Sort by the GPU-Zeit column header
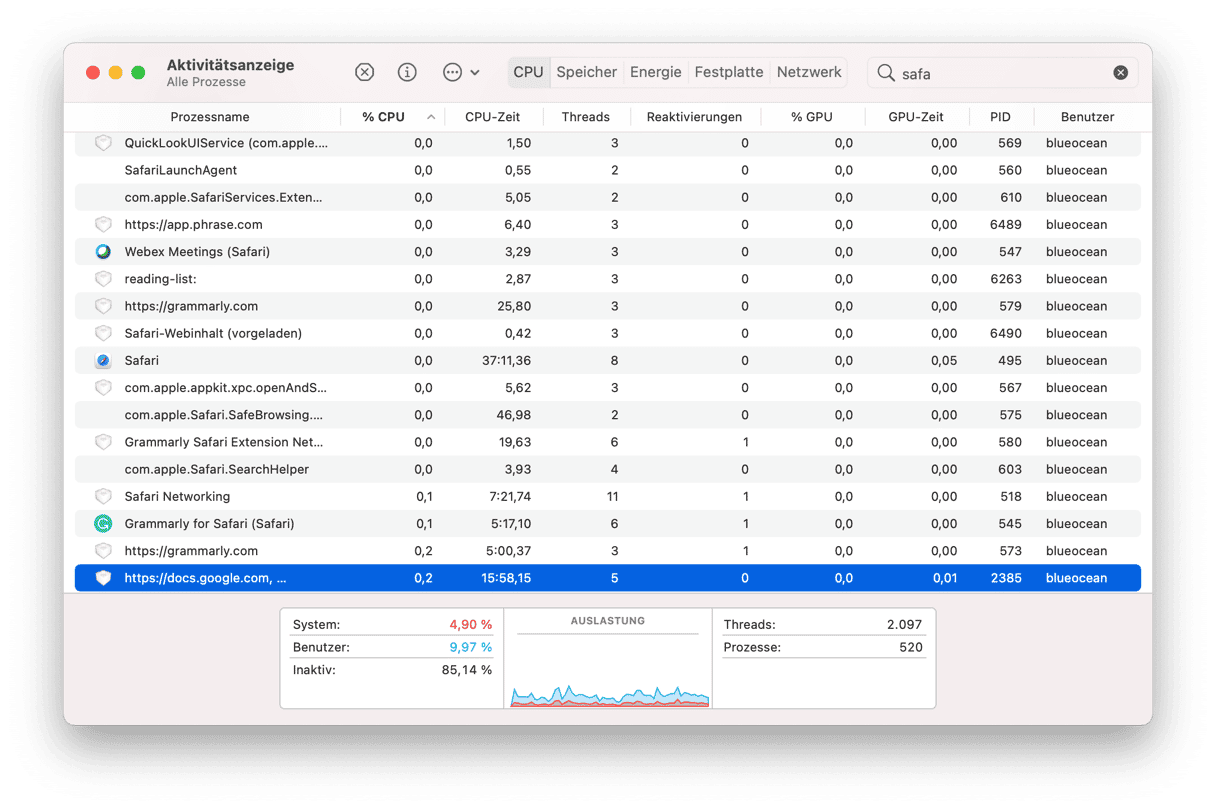 click(x=916, y=117)
